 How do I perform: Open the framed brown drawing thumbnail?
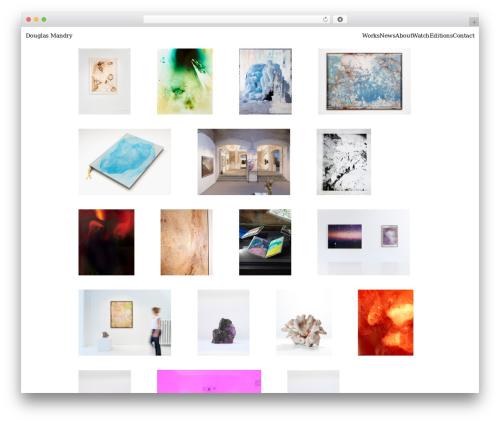pos(104,81)
